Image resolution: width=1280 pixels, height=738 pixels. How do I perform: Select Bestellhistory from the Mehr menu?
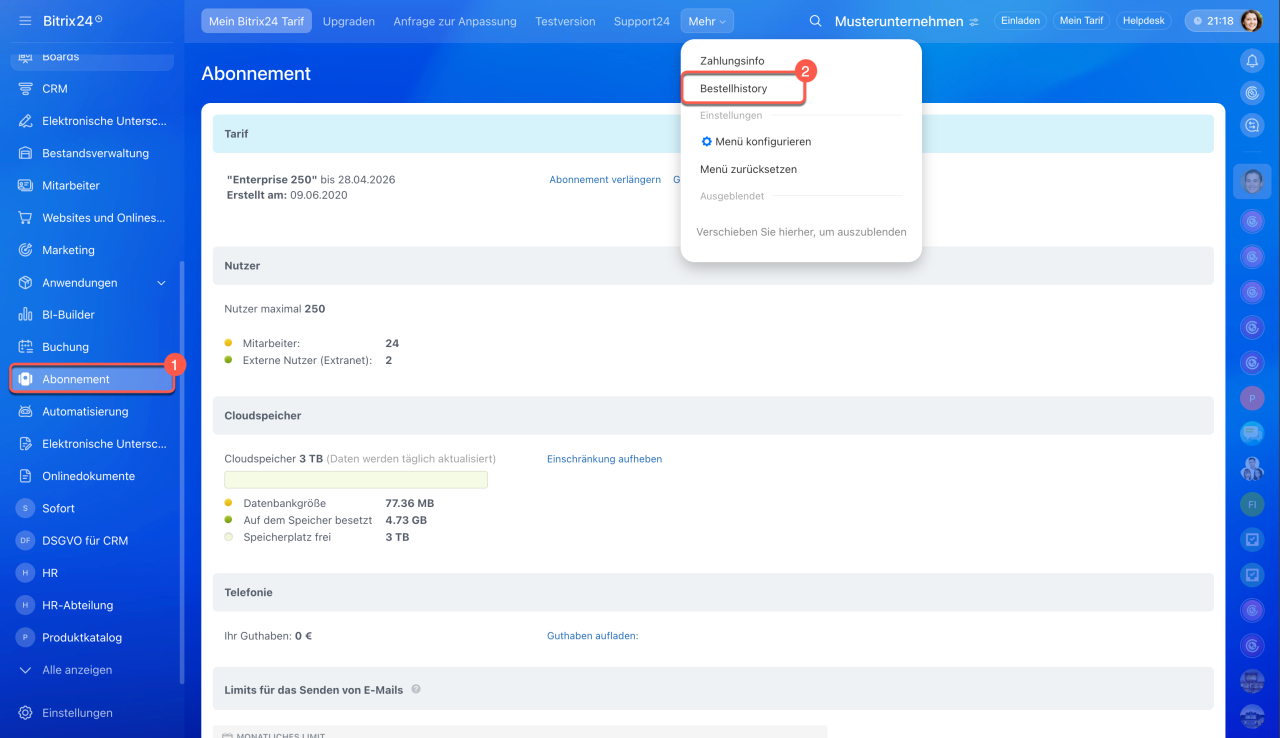click(x=734, y=89)
